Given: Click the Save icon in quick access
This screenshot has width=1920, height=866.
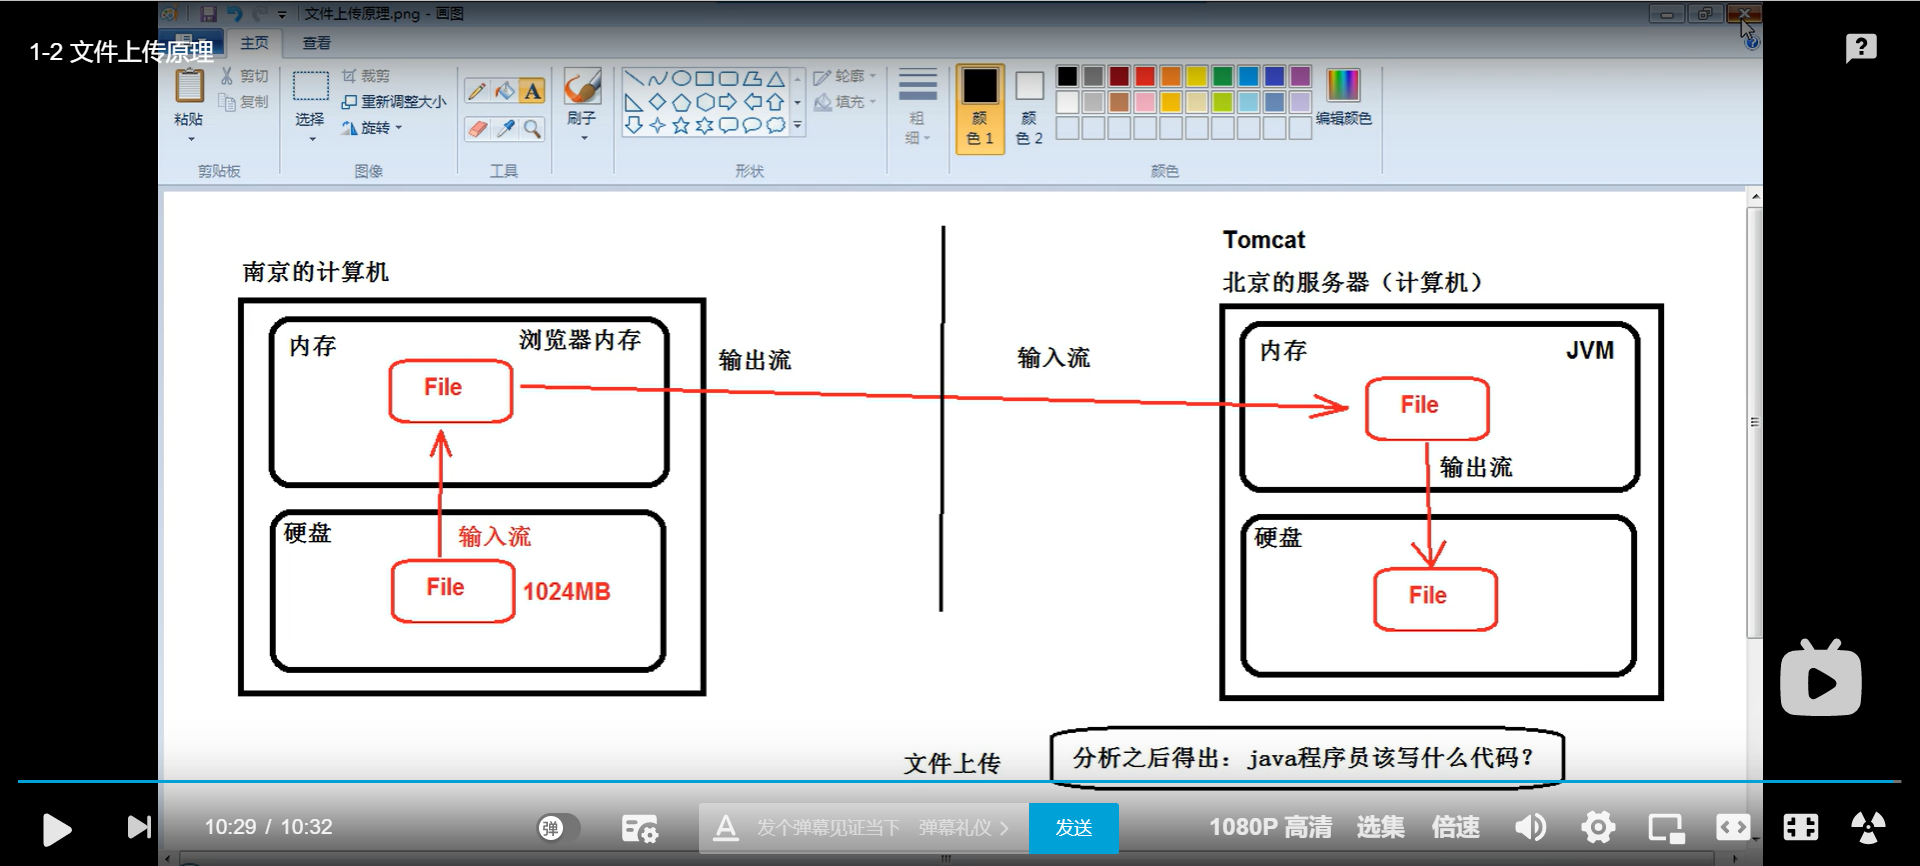Looking at the screenshot, I should pos(208,14).
